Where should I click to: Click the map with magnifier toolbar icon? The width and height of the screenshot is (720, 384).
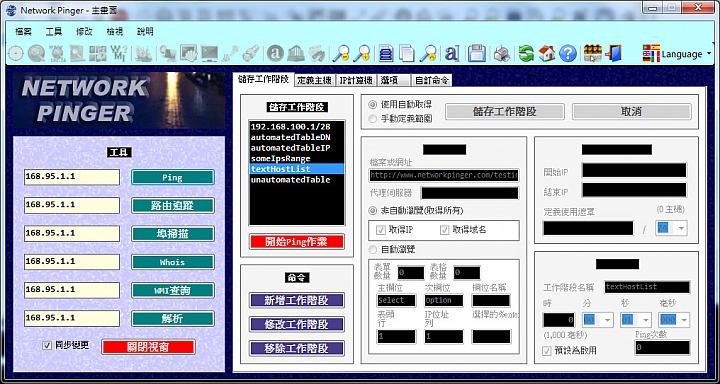pos(77,54)
